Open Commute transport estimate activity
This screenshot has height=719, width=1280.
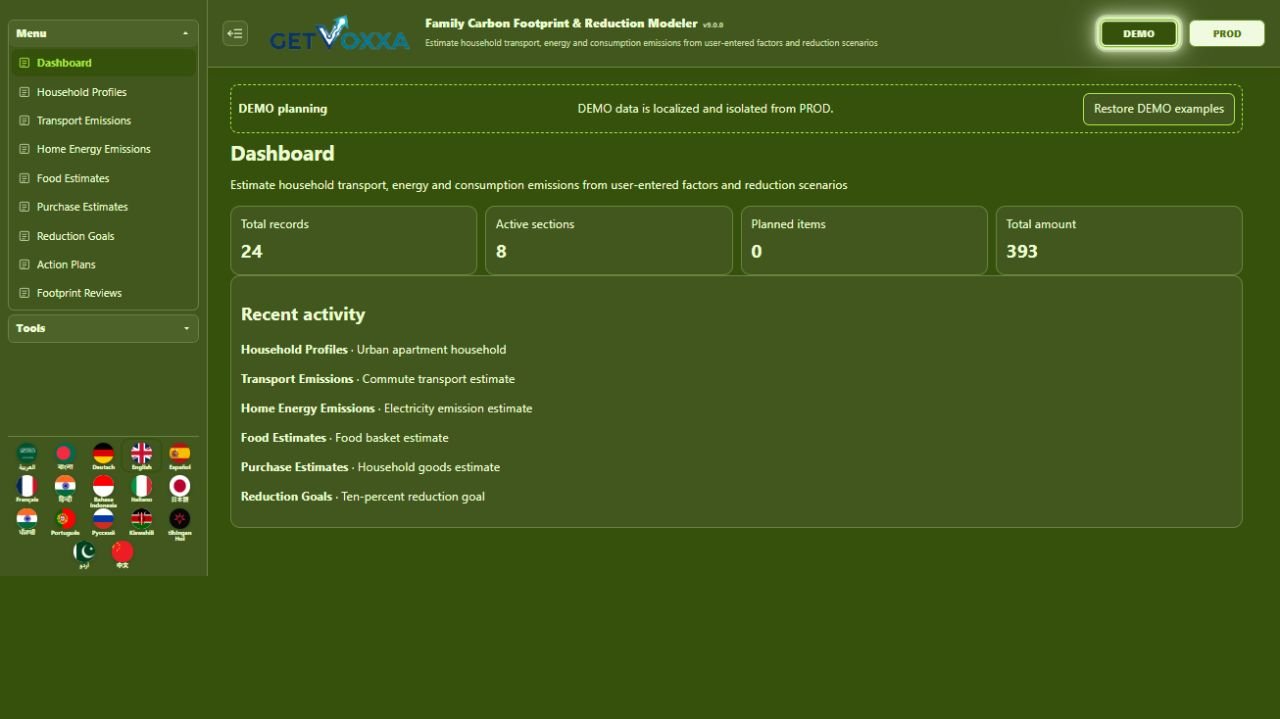pyautogui.click(x=438, y=379)
